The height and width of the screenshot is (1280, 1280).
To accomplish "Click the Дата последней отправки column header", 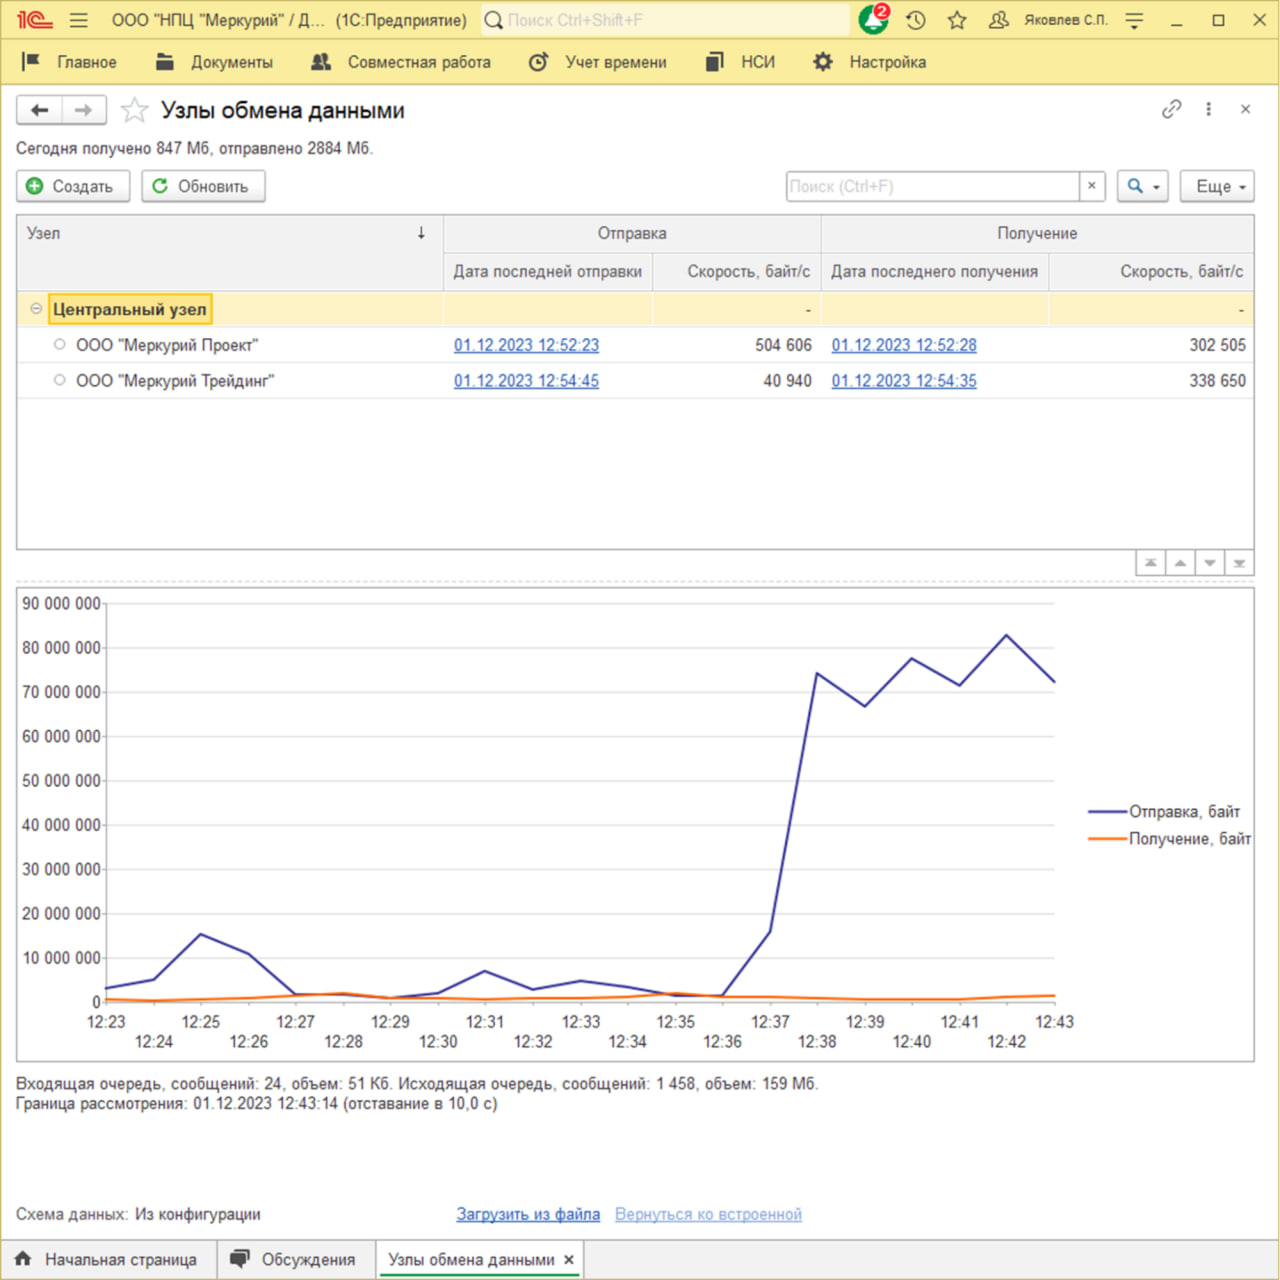I will (548, 271).
